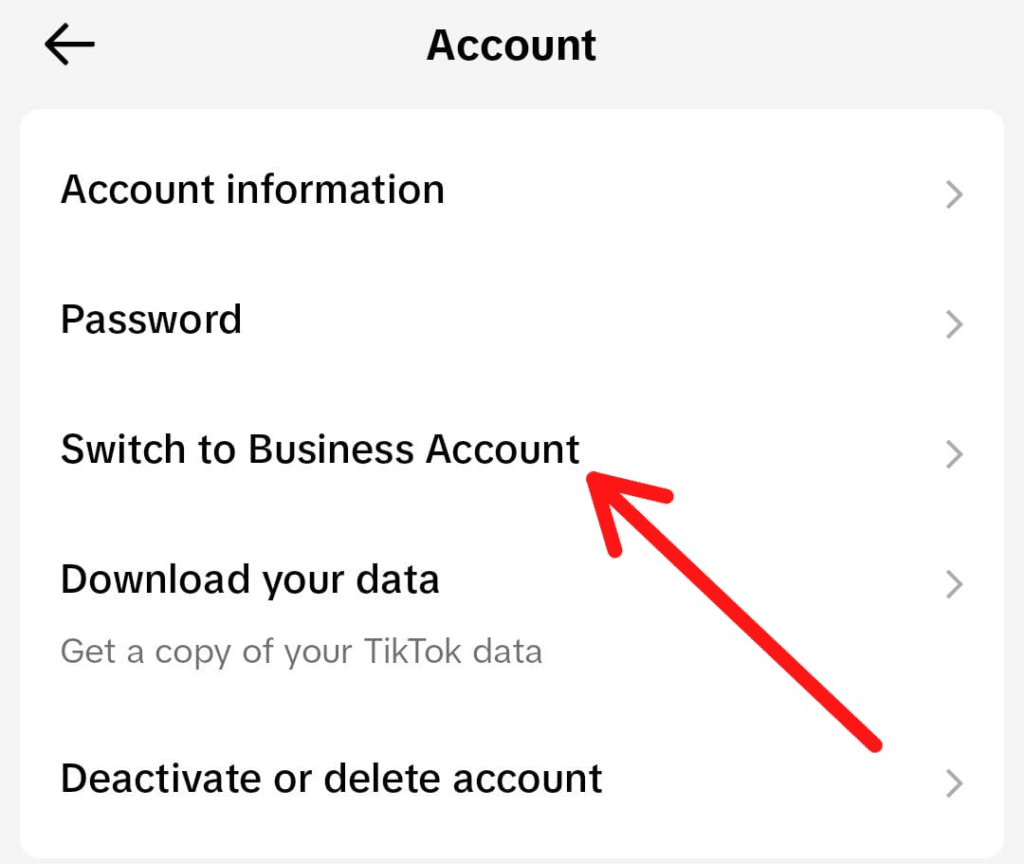Screen dimensions: 1024x864
Task: Click the chevron icon beside Password
Action: click(x=954, y=325)
